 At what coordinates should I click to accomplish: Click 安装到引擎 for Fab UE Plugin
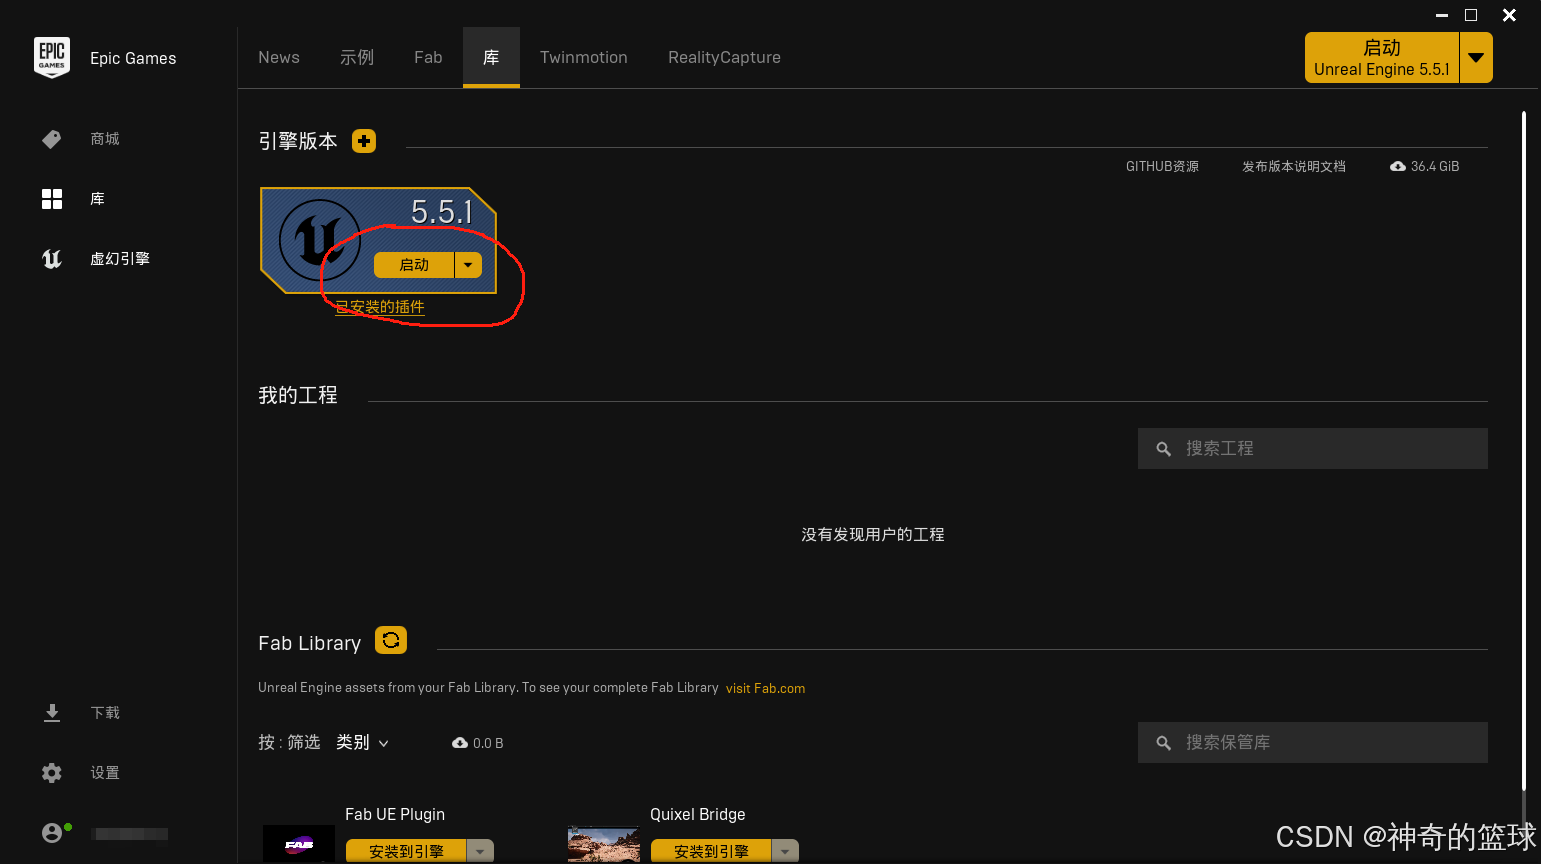(406, 852)
